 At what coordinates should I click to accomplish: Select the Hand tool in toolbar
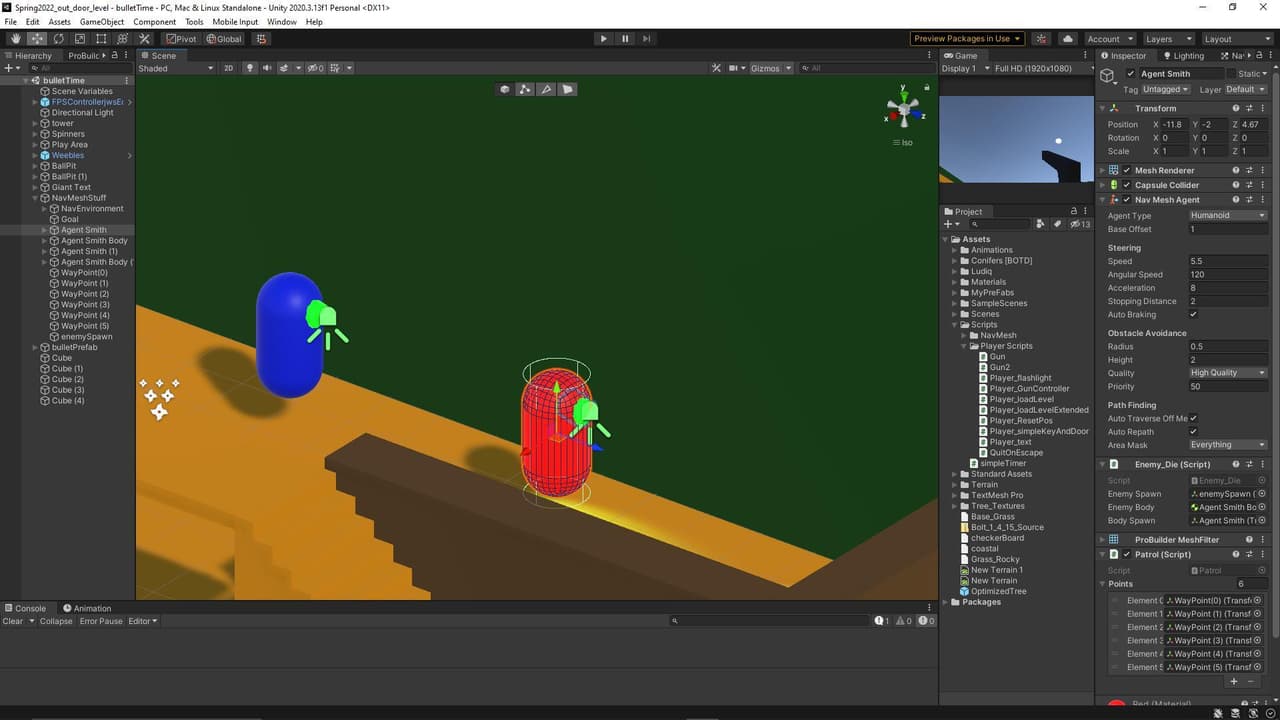click(x=15, y=39)
